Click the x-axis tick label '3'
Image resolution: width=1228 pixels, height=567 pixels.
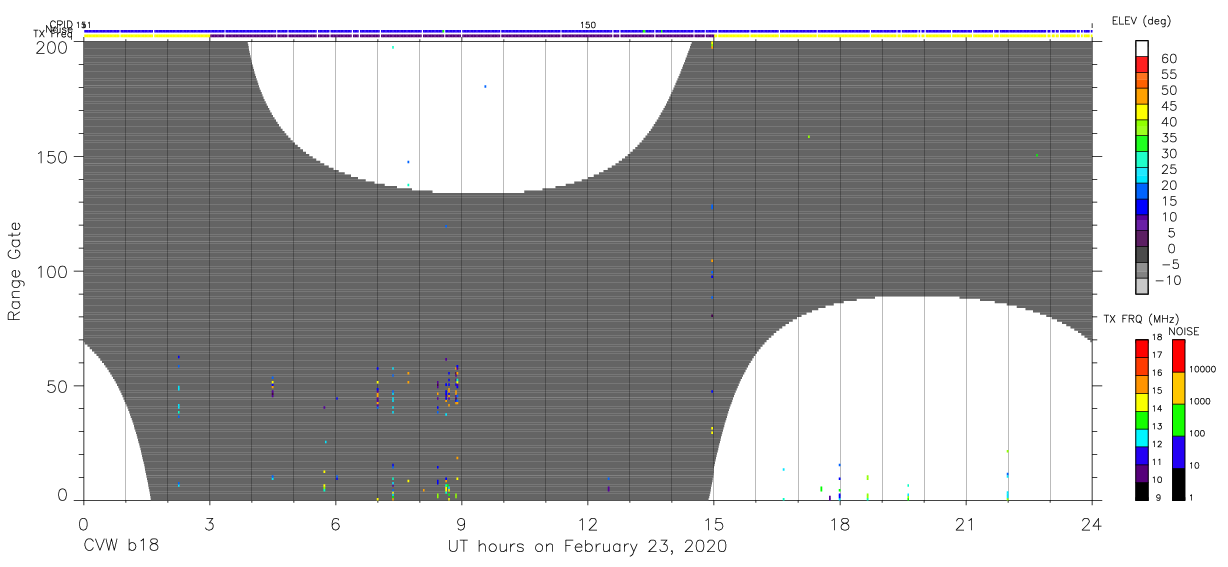coord(209,523)
